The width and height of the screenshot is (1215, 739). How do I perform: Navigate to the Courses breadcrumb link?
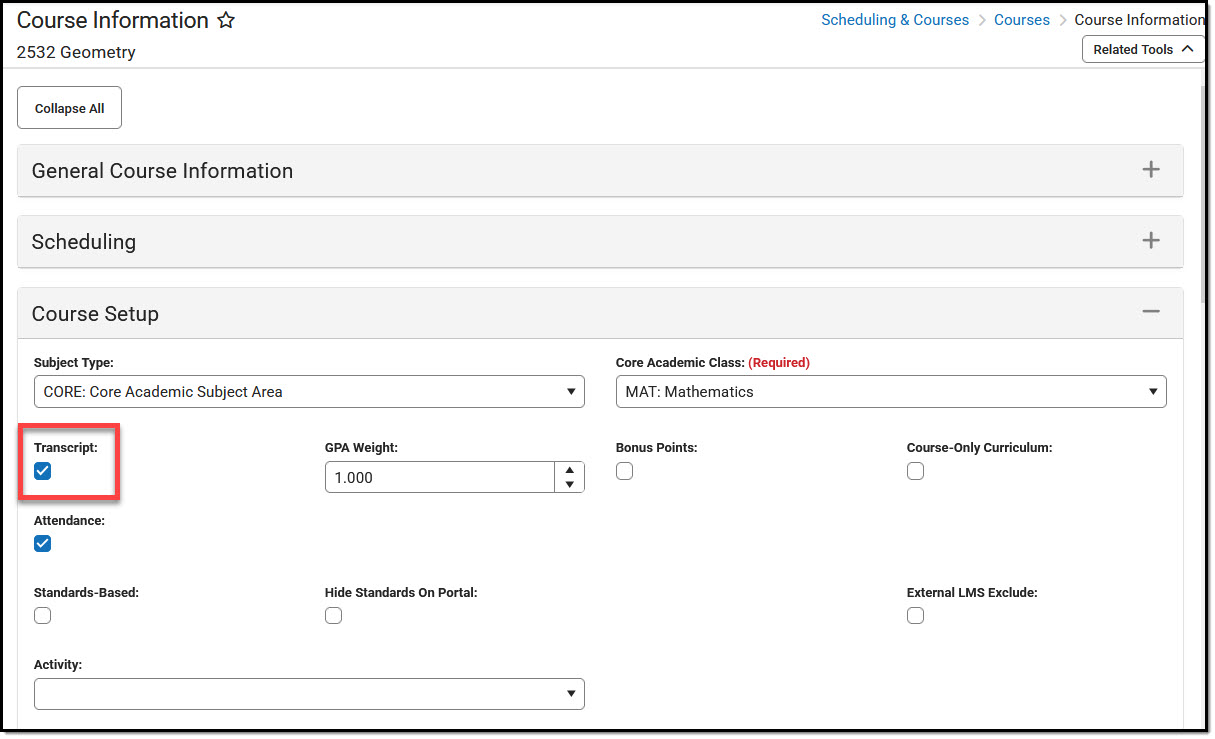coord(1022,20)
